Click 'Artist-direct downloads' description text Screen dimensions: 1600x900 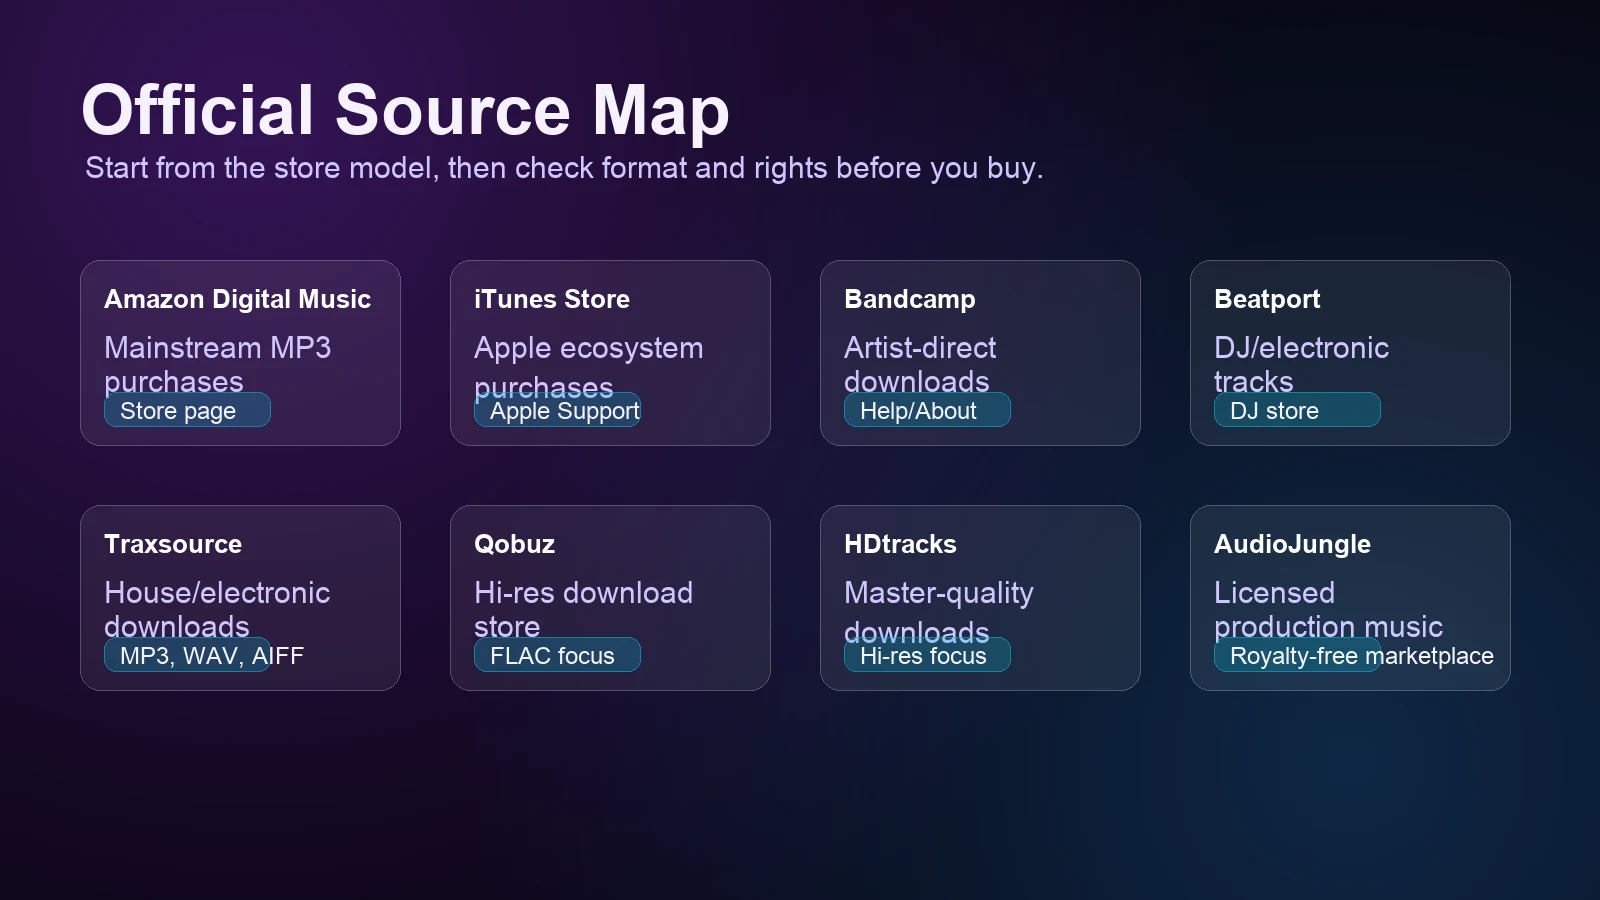(920, 364)
